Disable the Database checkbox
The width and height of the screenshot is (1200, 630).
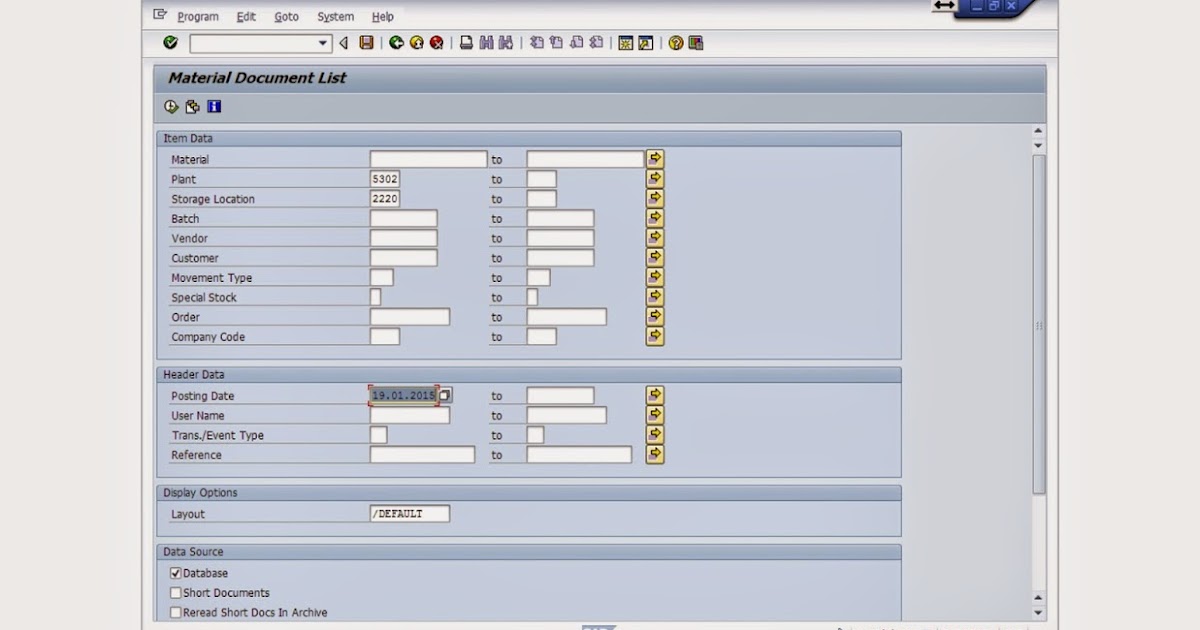[176, 572]
